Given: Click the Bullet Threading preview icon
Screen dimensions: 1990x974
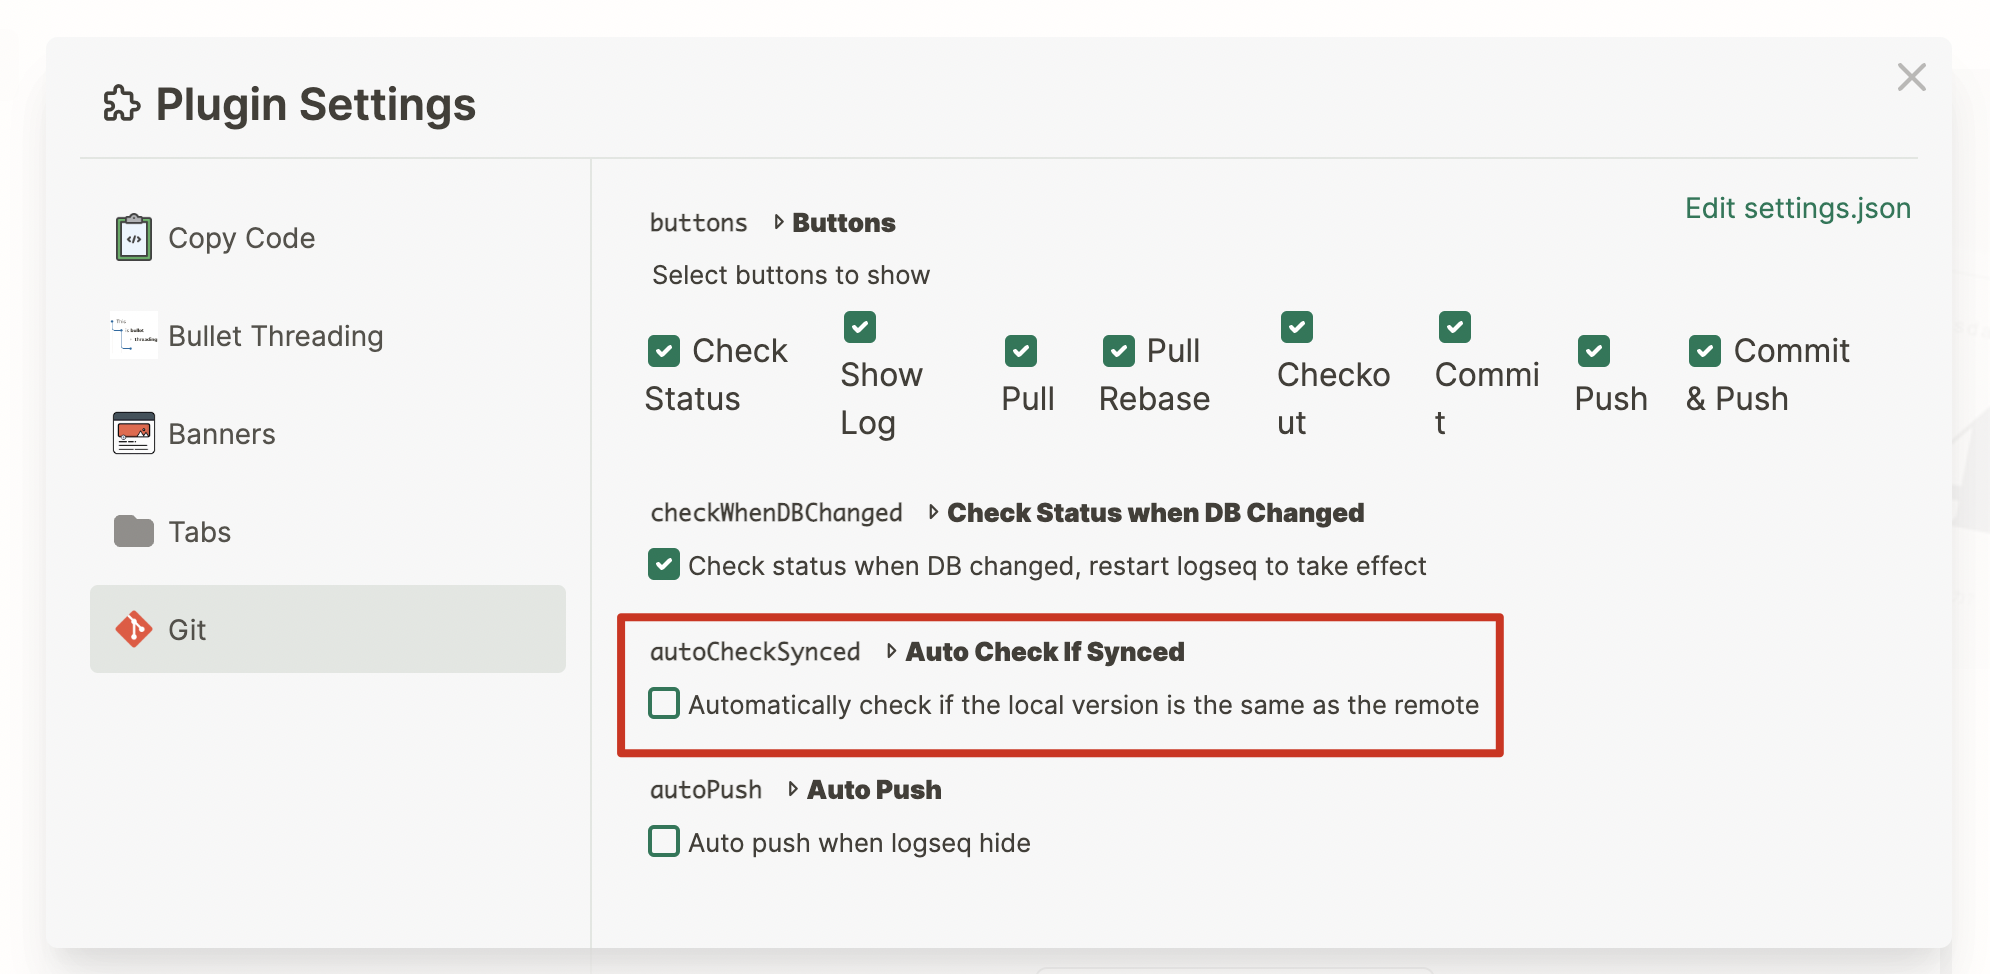Looking at the screenshot, I should click(x=132, y=335).
